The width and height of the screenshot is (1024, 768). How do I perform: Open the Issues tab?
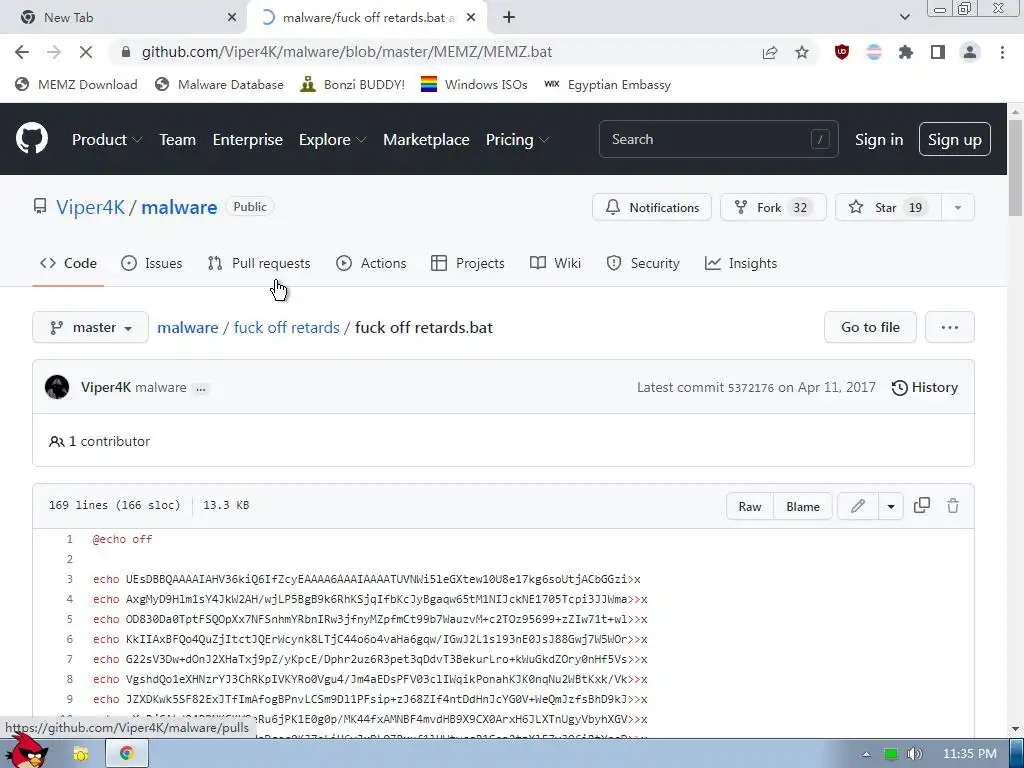[x=152, y=263]
